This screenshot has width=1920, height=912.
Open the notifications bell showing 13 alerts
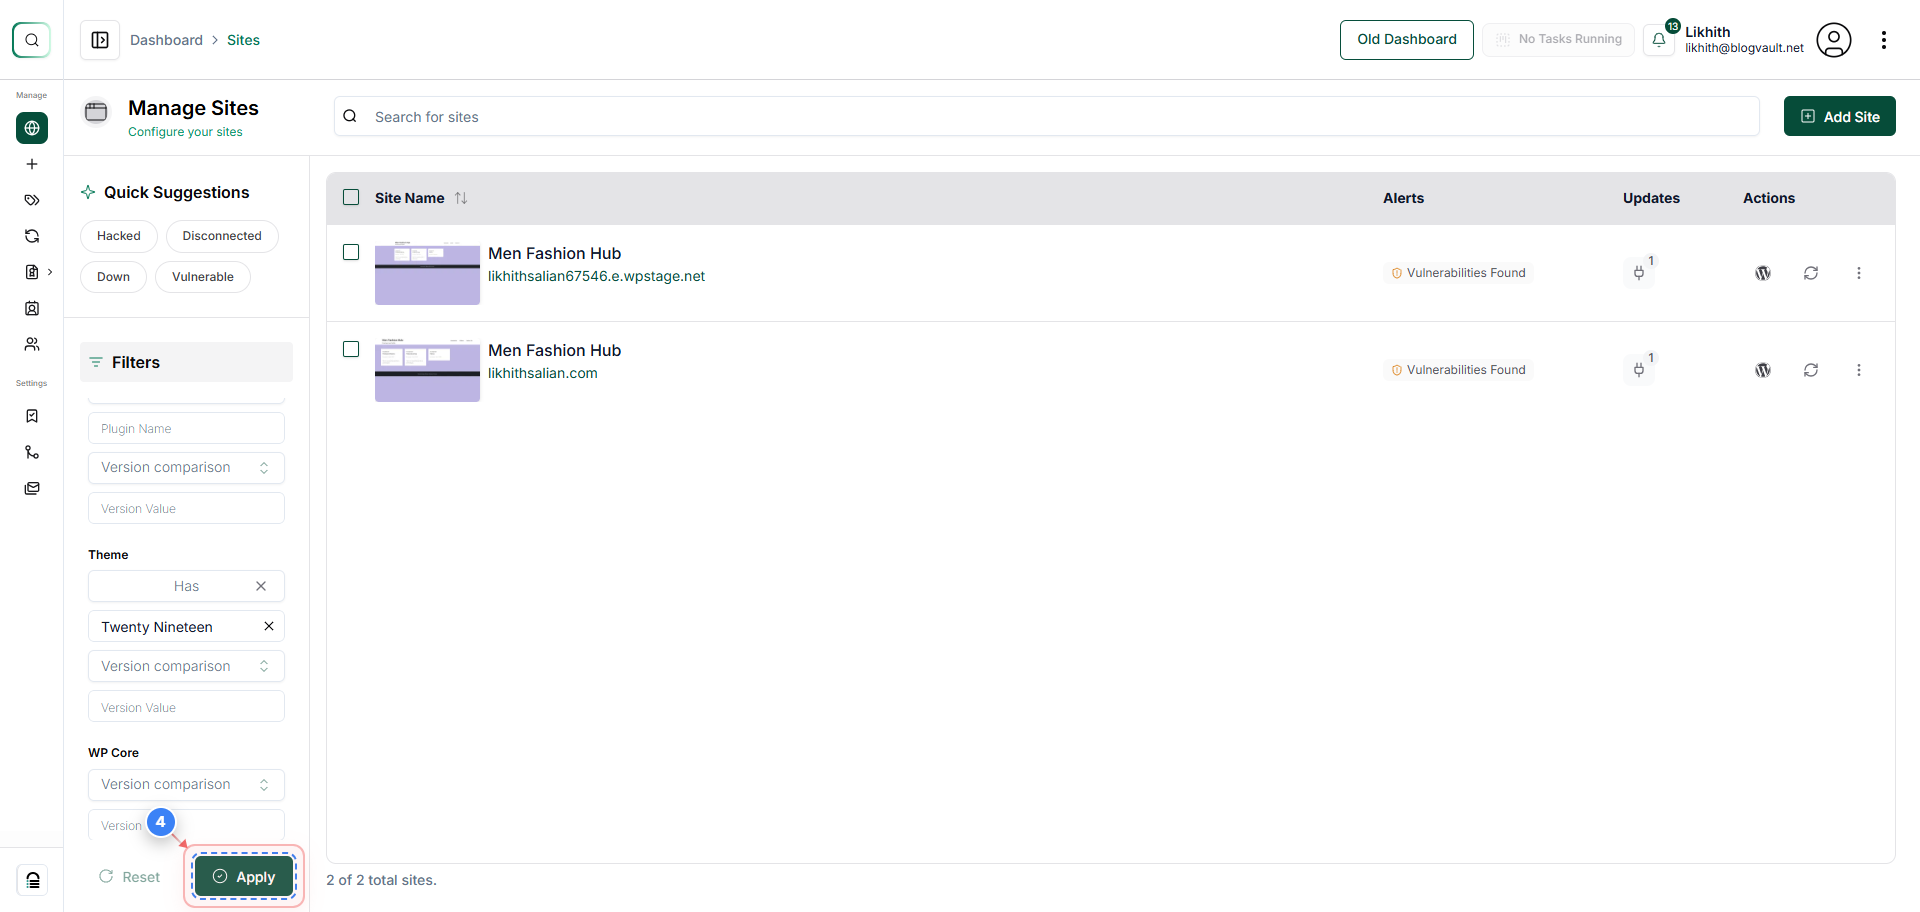(1660, 40)
